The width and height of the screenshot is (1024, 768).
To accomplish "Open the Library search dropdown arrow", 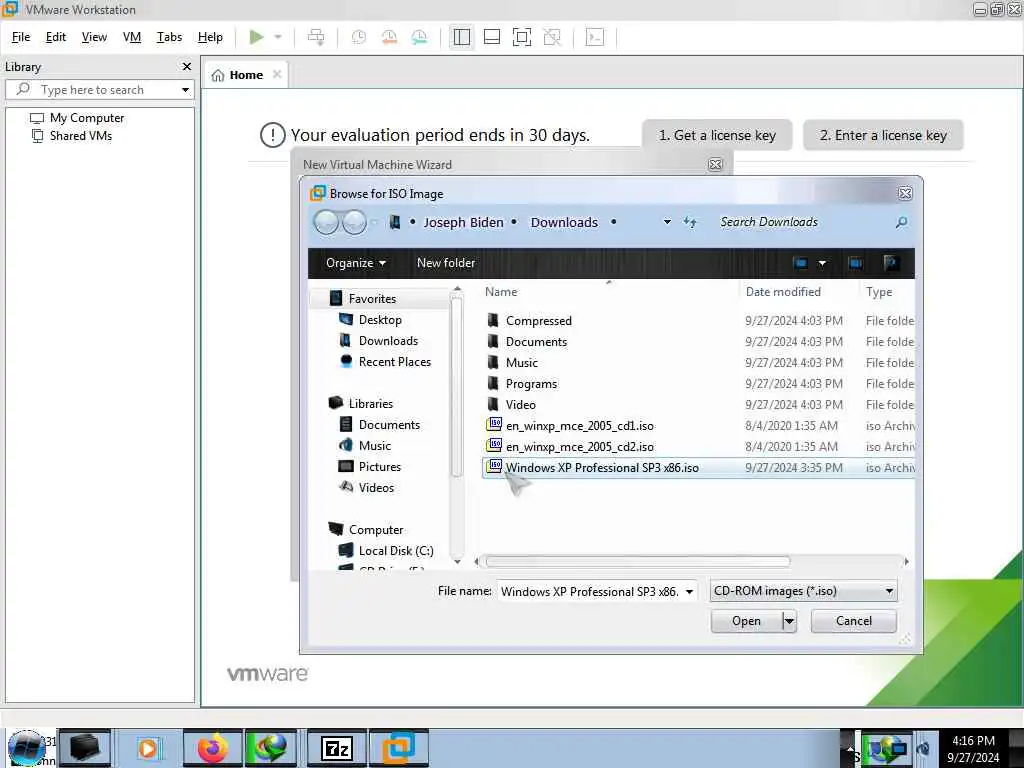I will pos(185,89).
